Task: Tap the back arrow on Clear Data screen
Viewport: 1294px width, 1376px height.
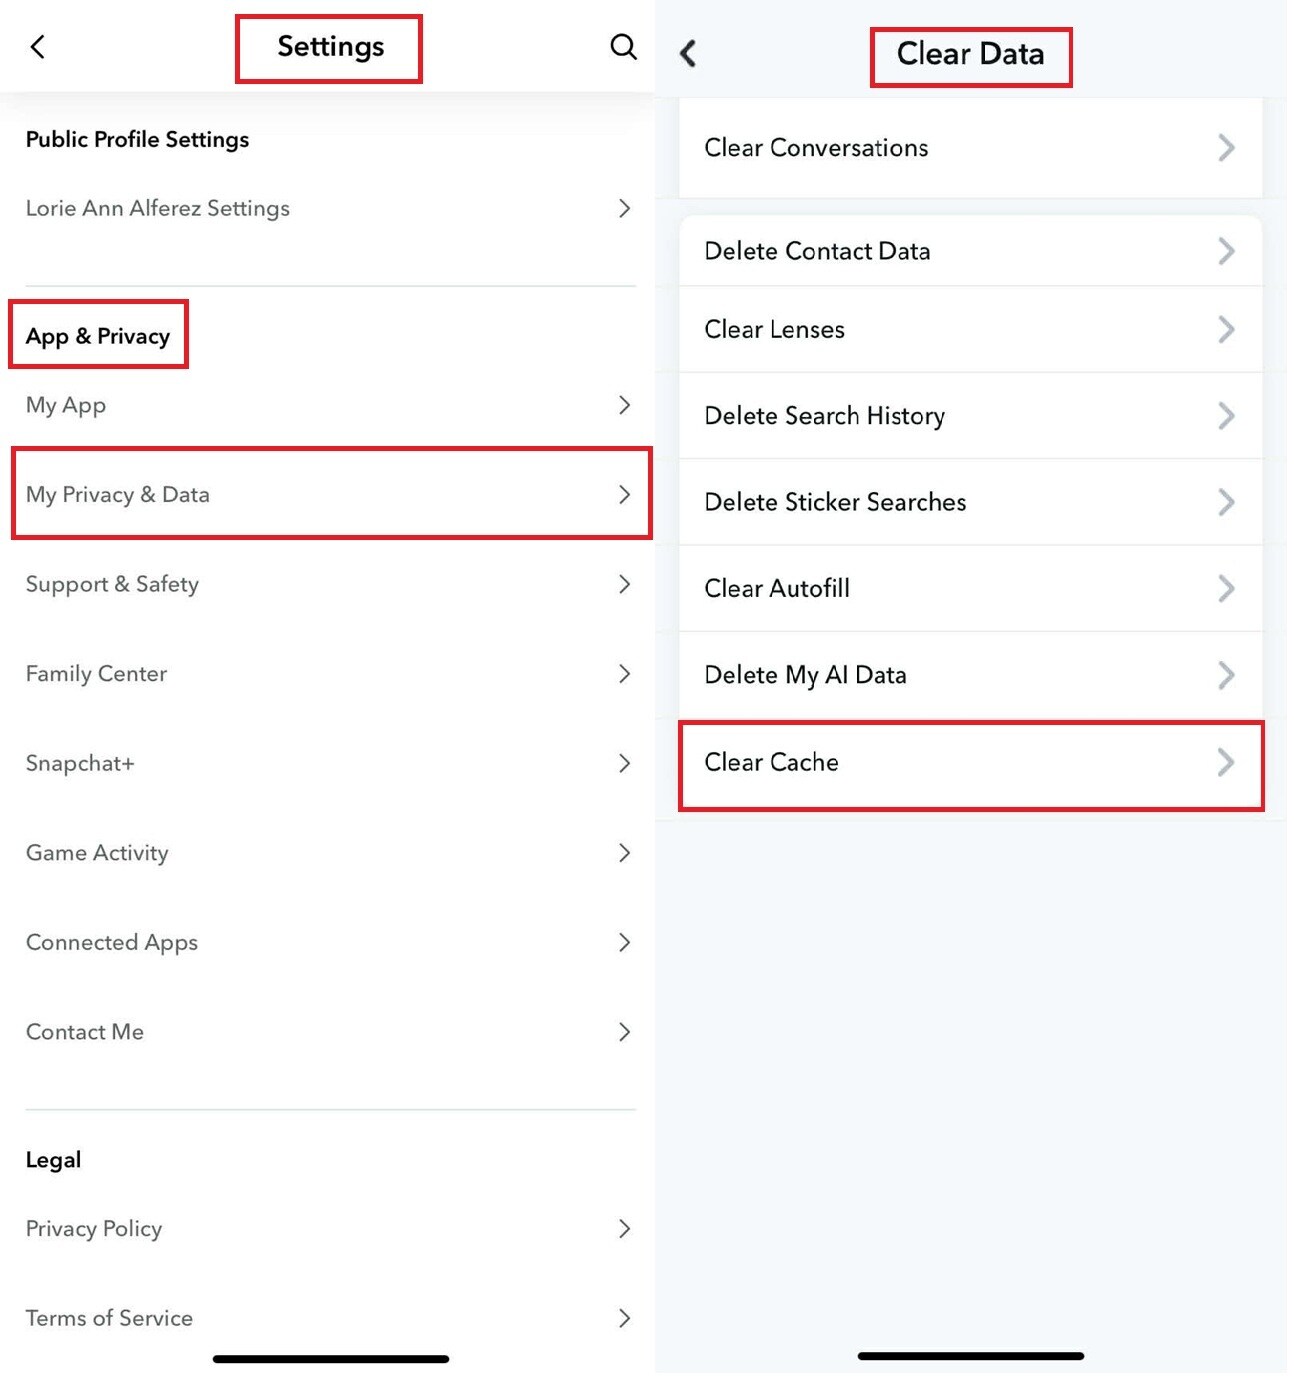Action: pyautogui.click(x=688, y=54)
